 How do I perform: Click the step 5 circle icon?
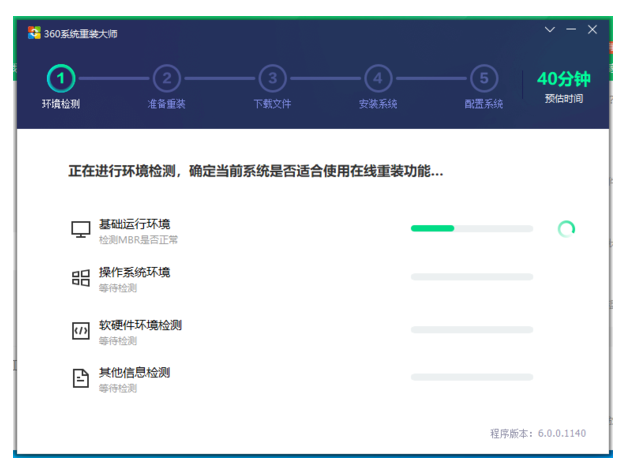tap(484, 77)
